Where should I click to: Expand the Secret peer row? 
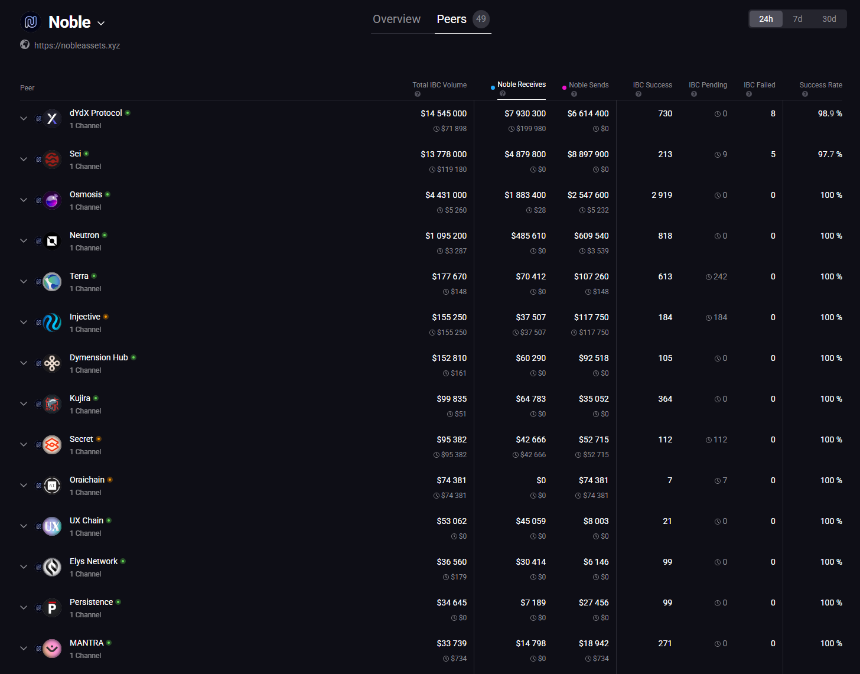(x=24, y=444)
